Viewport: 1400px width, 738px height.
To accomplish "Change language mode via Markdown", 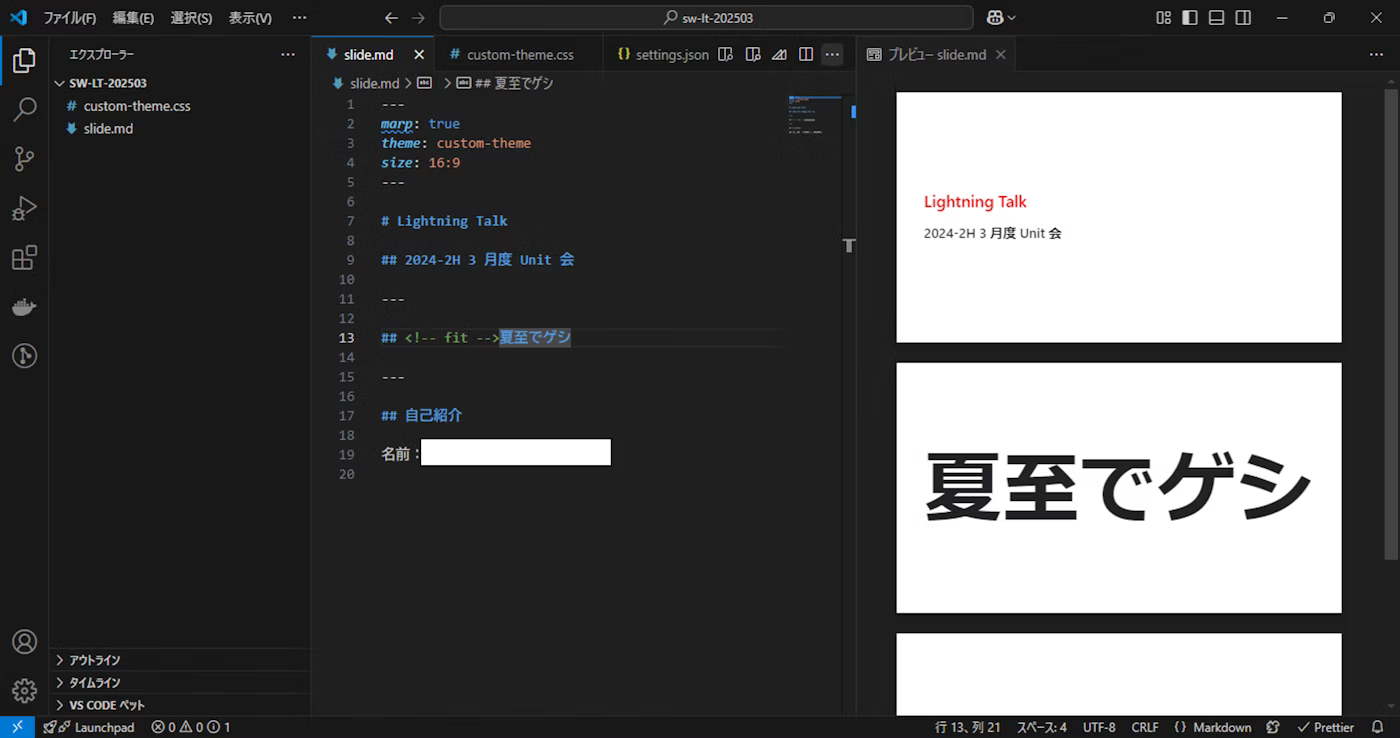I will click(x=1212, y=727).
